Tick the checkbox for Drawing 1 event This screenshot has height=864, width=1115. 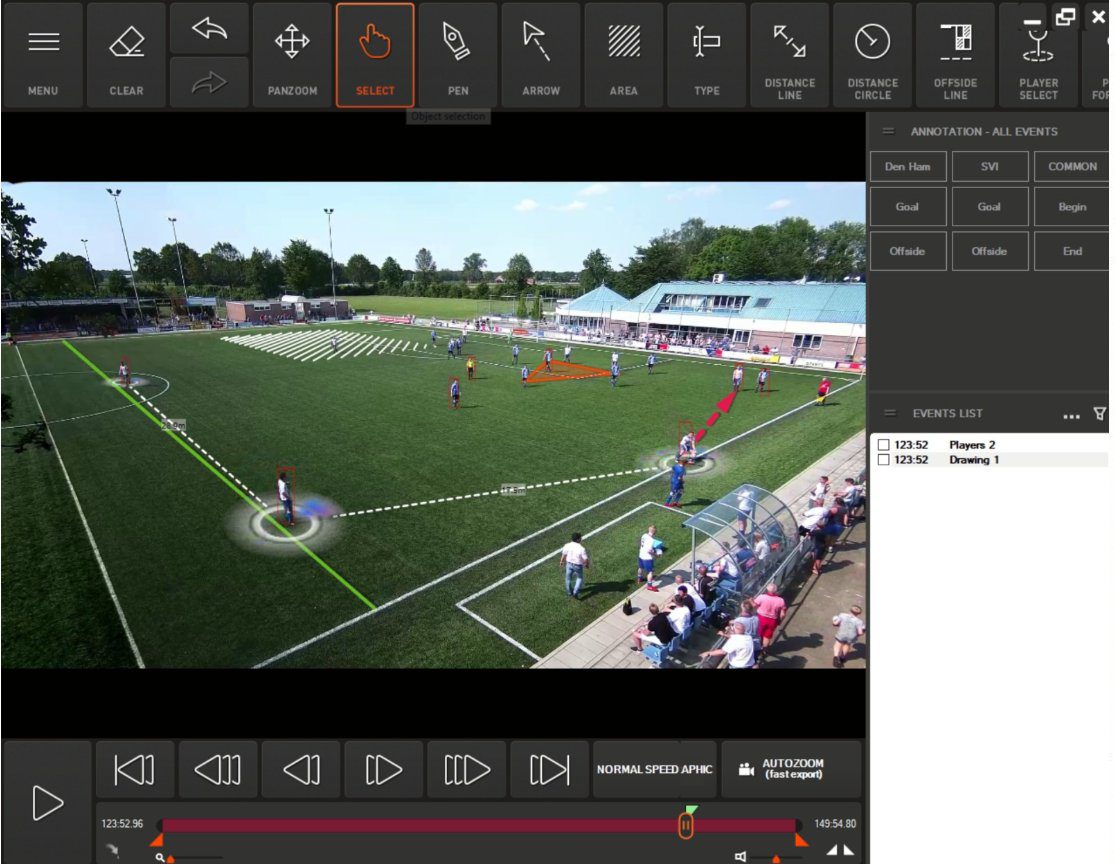coord(884,459)
